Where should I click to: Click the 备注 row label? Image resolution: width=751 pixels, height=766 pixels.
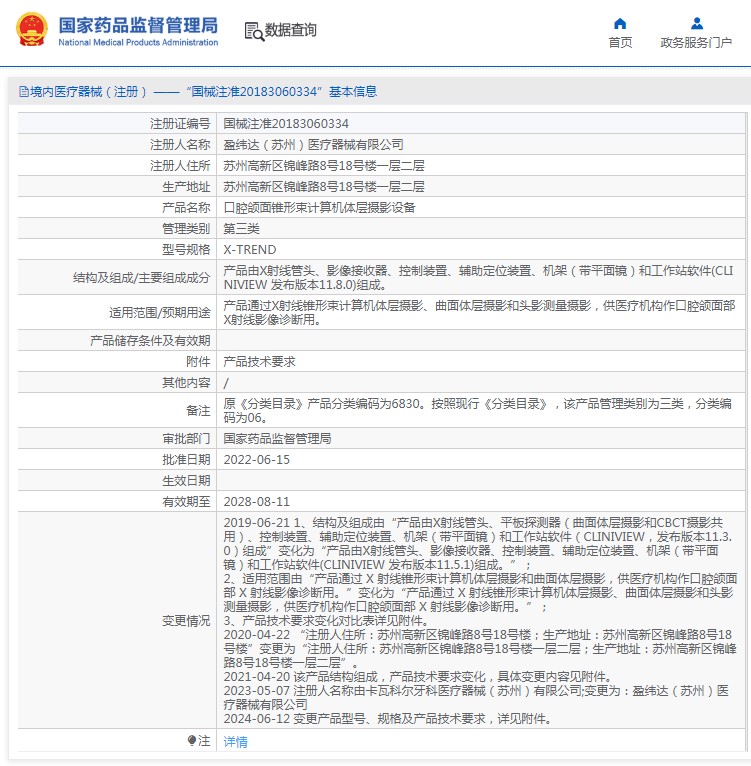point(198,410)
